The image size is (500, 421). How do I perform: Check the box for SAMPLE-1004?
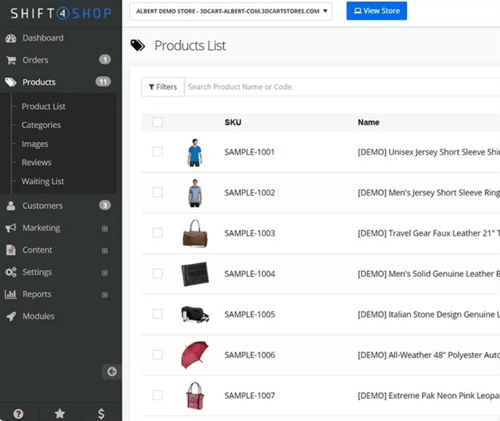point(158,273)
